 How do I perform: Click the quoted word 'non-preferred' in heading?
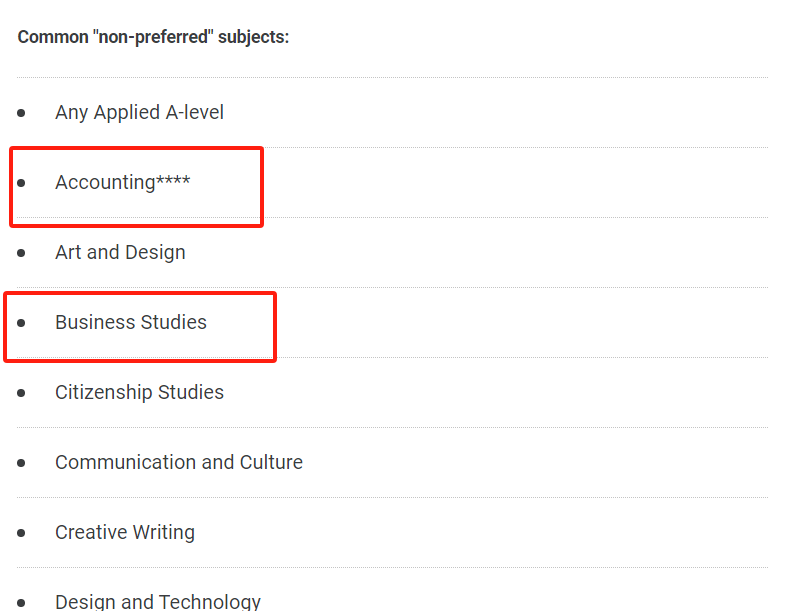(153, 37)
